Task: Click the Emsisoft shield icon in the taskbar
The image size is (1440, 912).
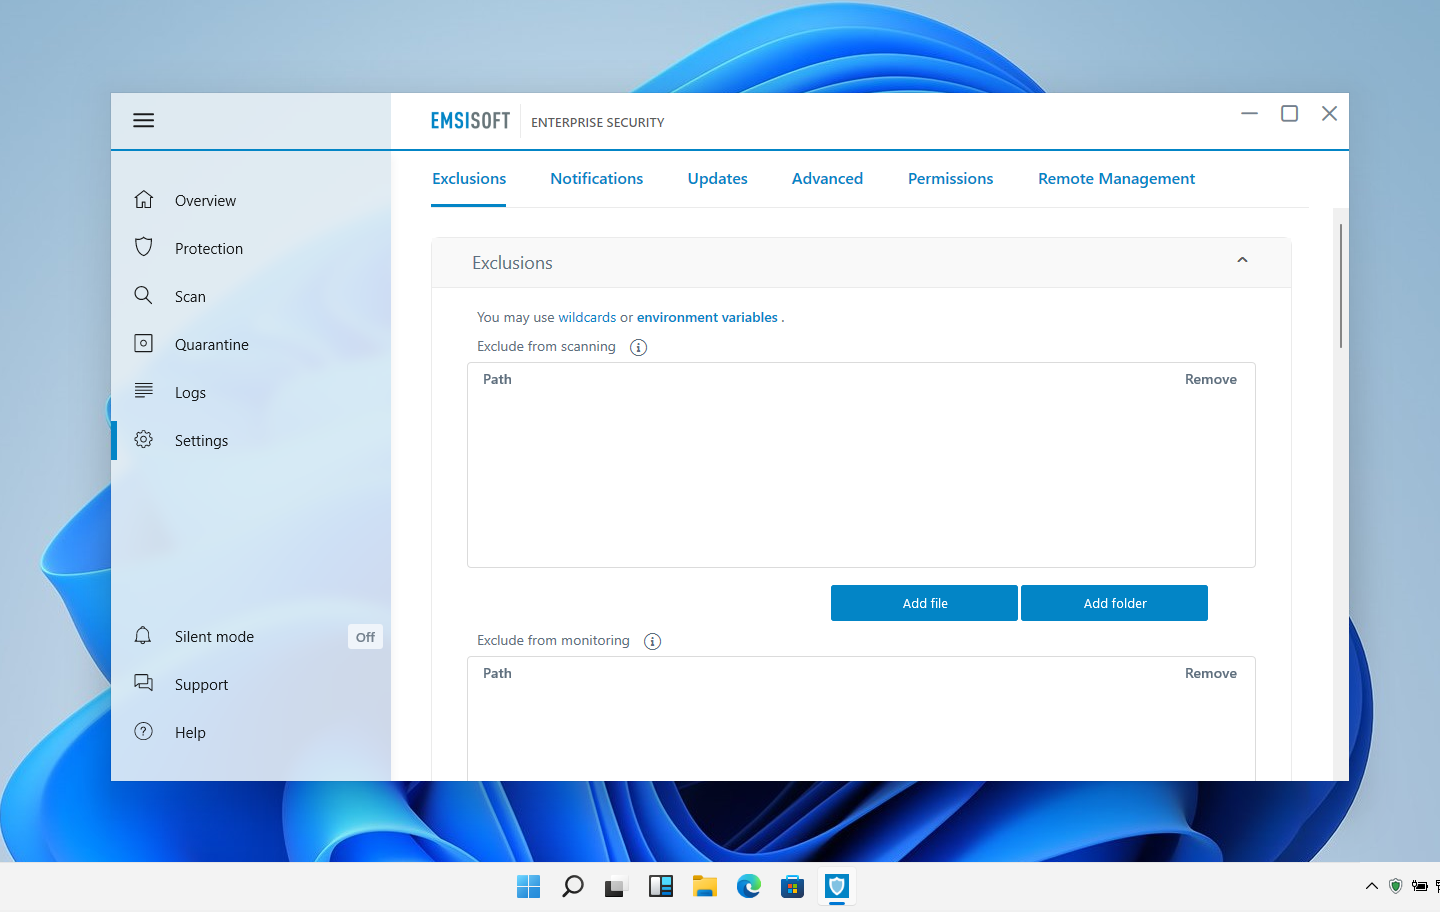Action: point(836,887)
